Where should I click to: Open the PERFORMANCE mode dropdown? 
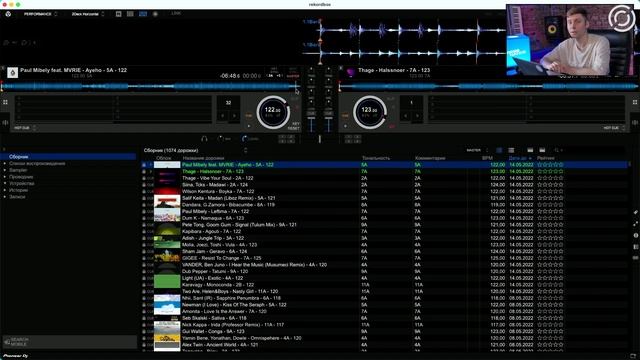point(40,14)
